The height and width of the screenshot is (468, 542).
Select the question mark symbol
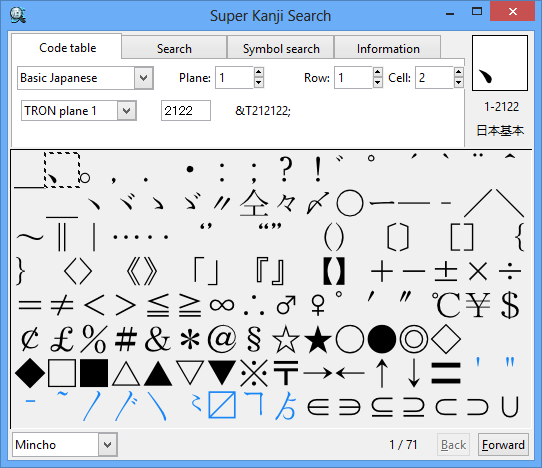point(286,169)
